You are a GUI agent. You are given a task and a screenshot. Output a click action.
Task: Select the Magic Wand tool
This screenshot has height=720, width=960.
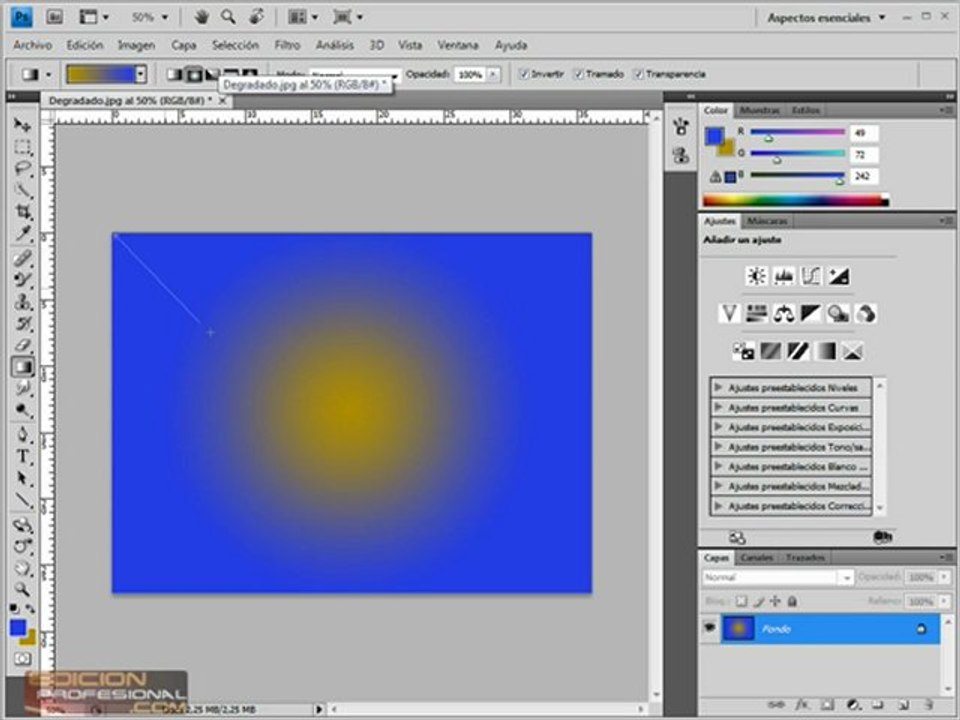pyautogui.click(x=23, y=191)
